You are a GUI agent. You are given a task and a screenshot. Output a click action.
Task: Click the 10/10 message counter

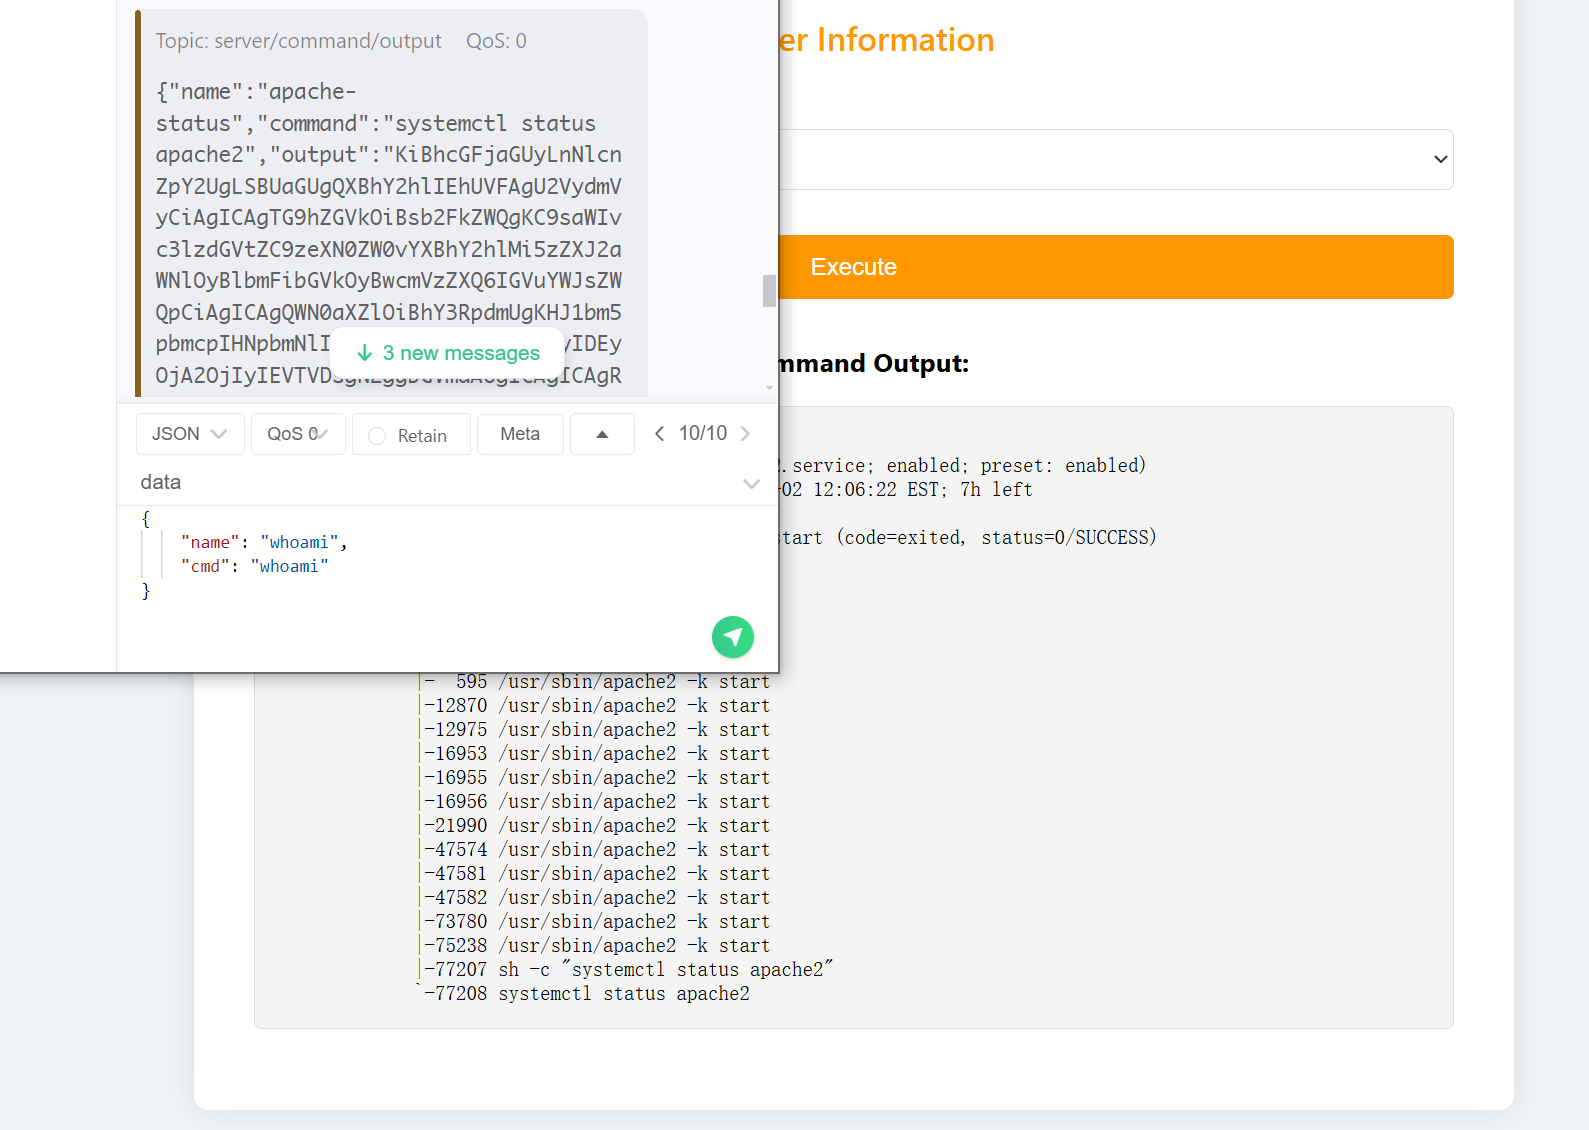702,434
